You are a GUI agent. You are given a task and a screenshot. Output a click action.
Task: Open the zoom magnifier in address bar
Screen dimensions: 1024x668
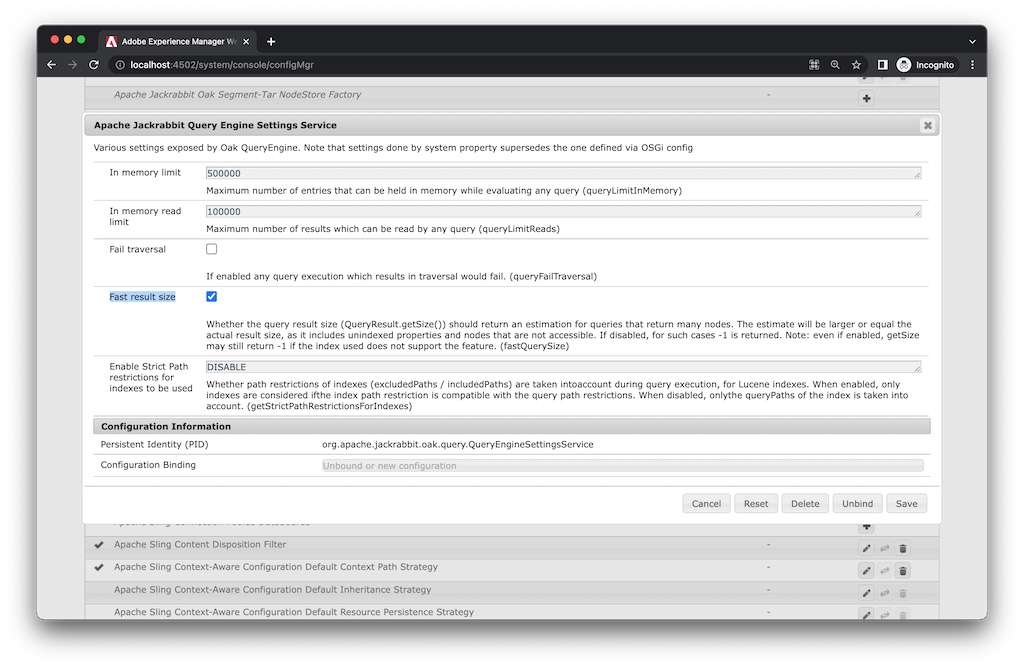click(835, 65)
